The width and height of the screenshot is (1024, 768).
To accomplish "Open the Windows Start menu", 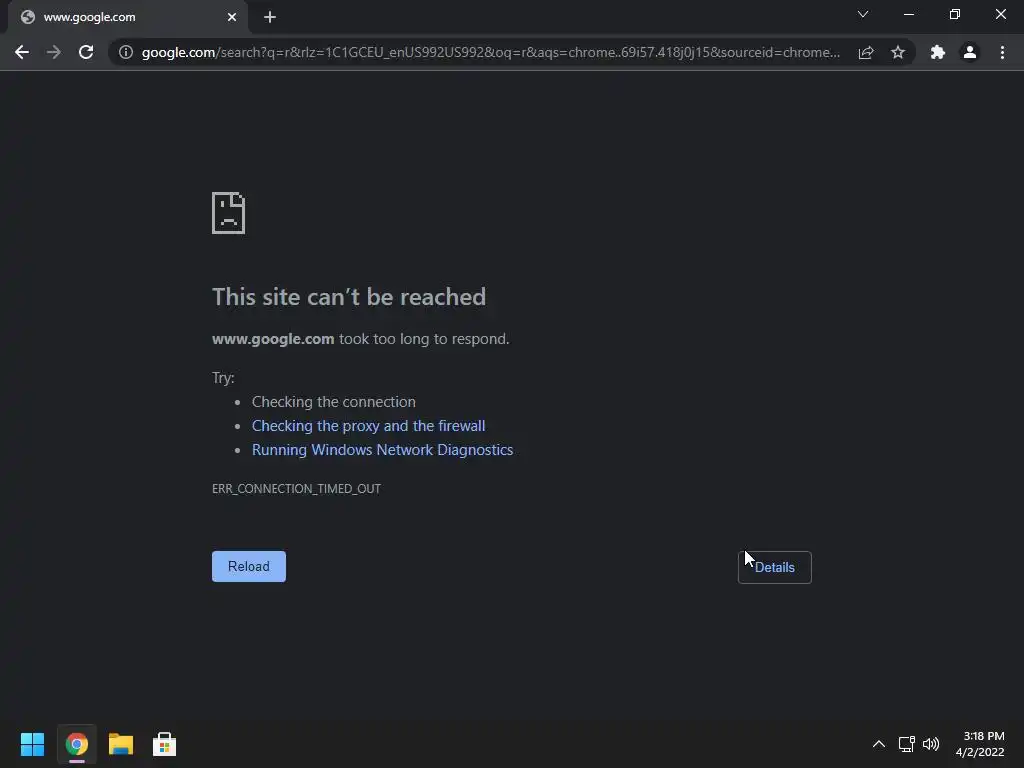I will (x=32, y=744).
